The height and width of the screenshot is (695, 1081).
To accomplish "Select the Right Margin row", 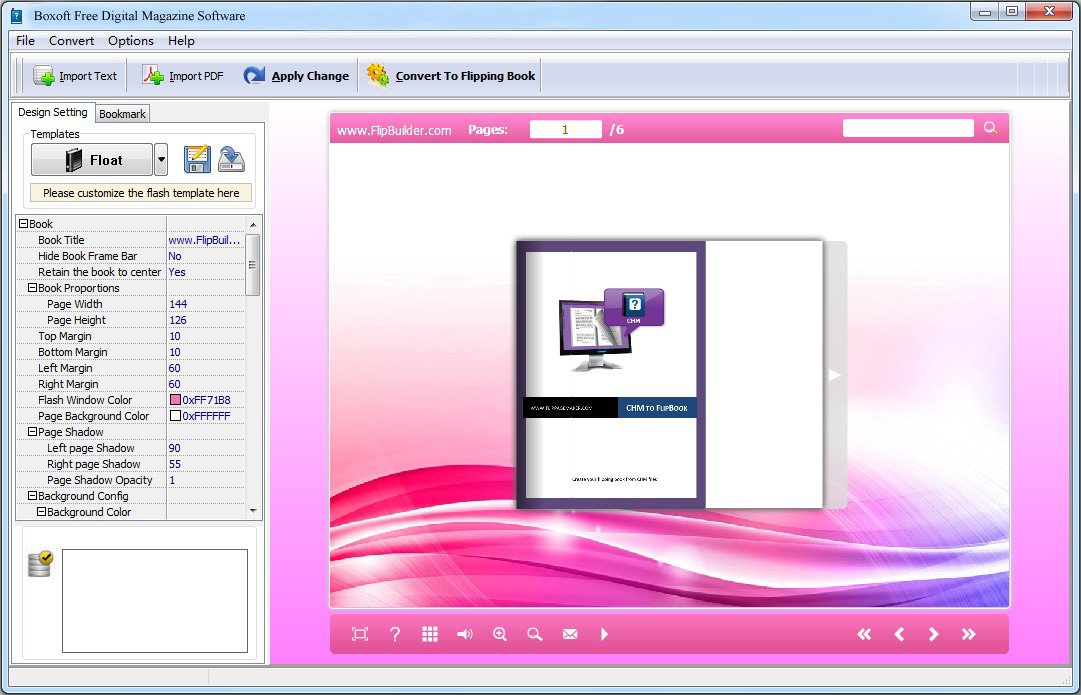I will pos(130,384).
